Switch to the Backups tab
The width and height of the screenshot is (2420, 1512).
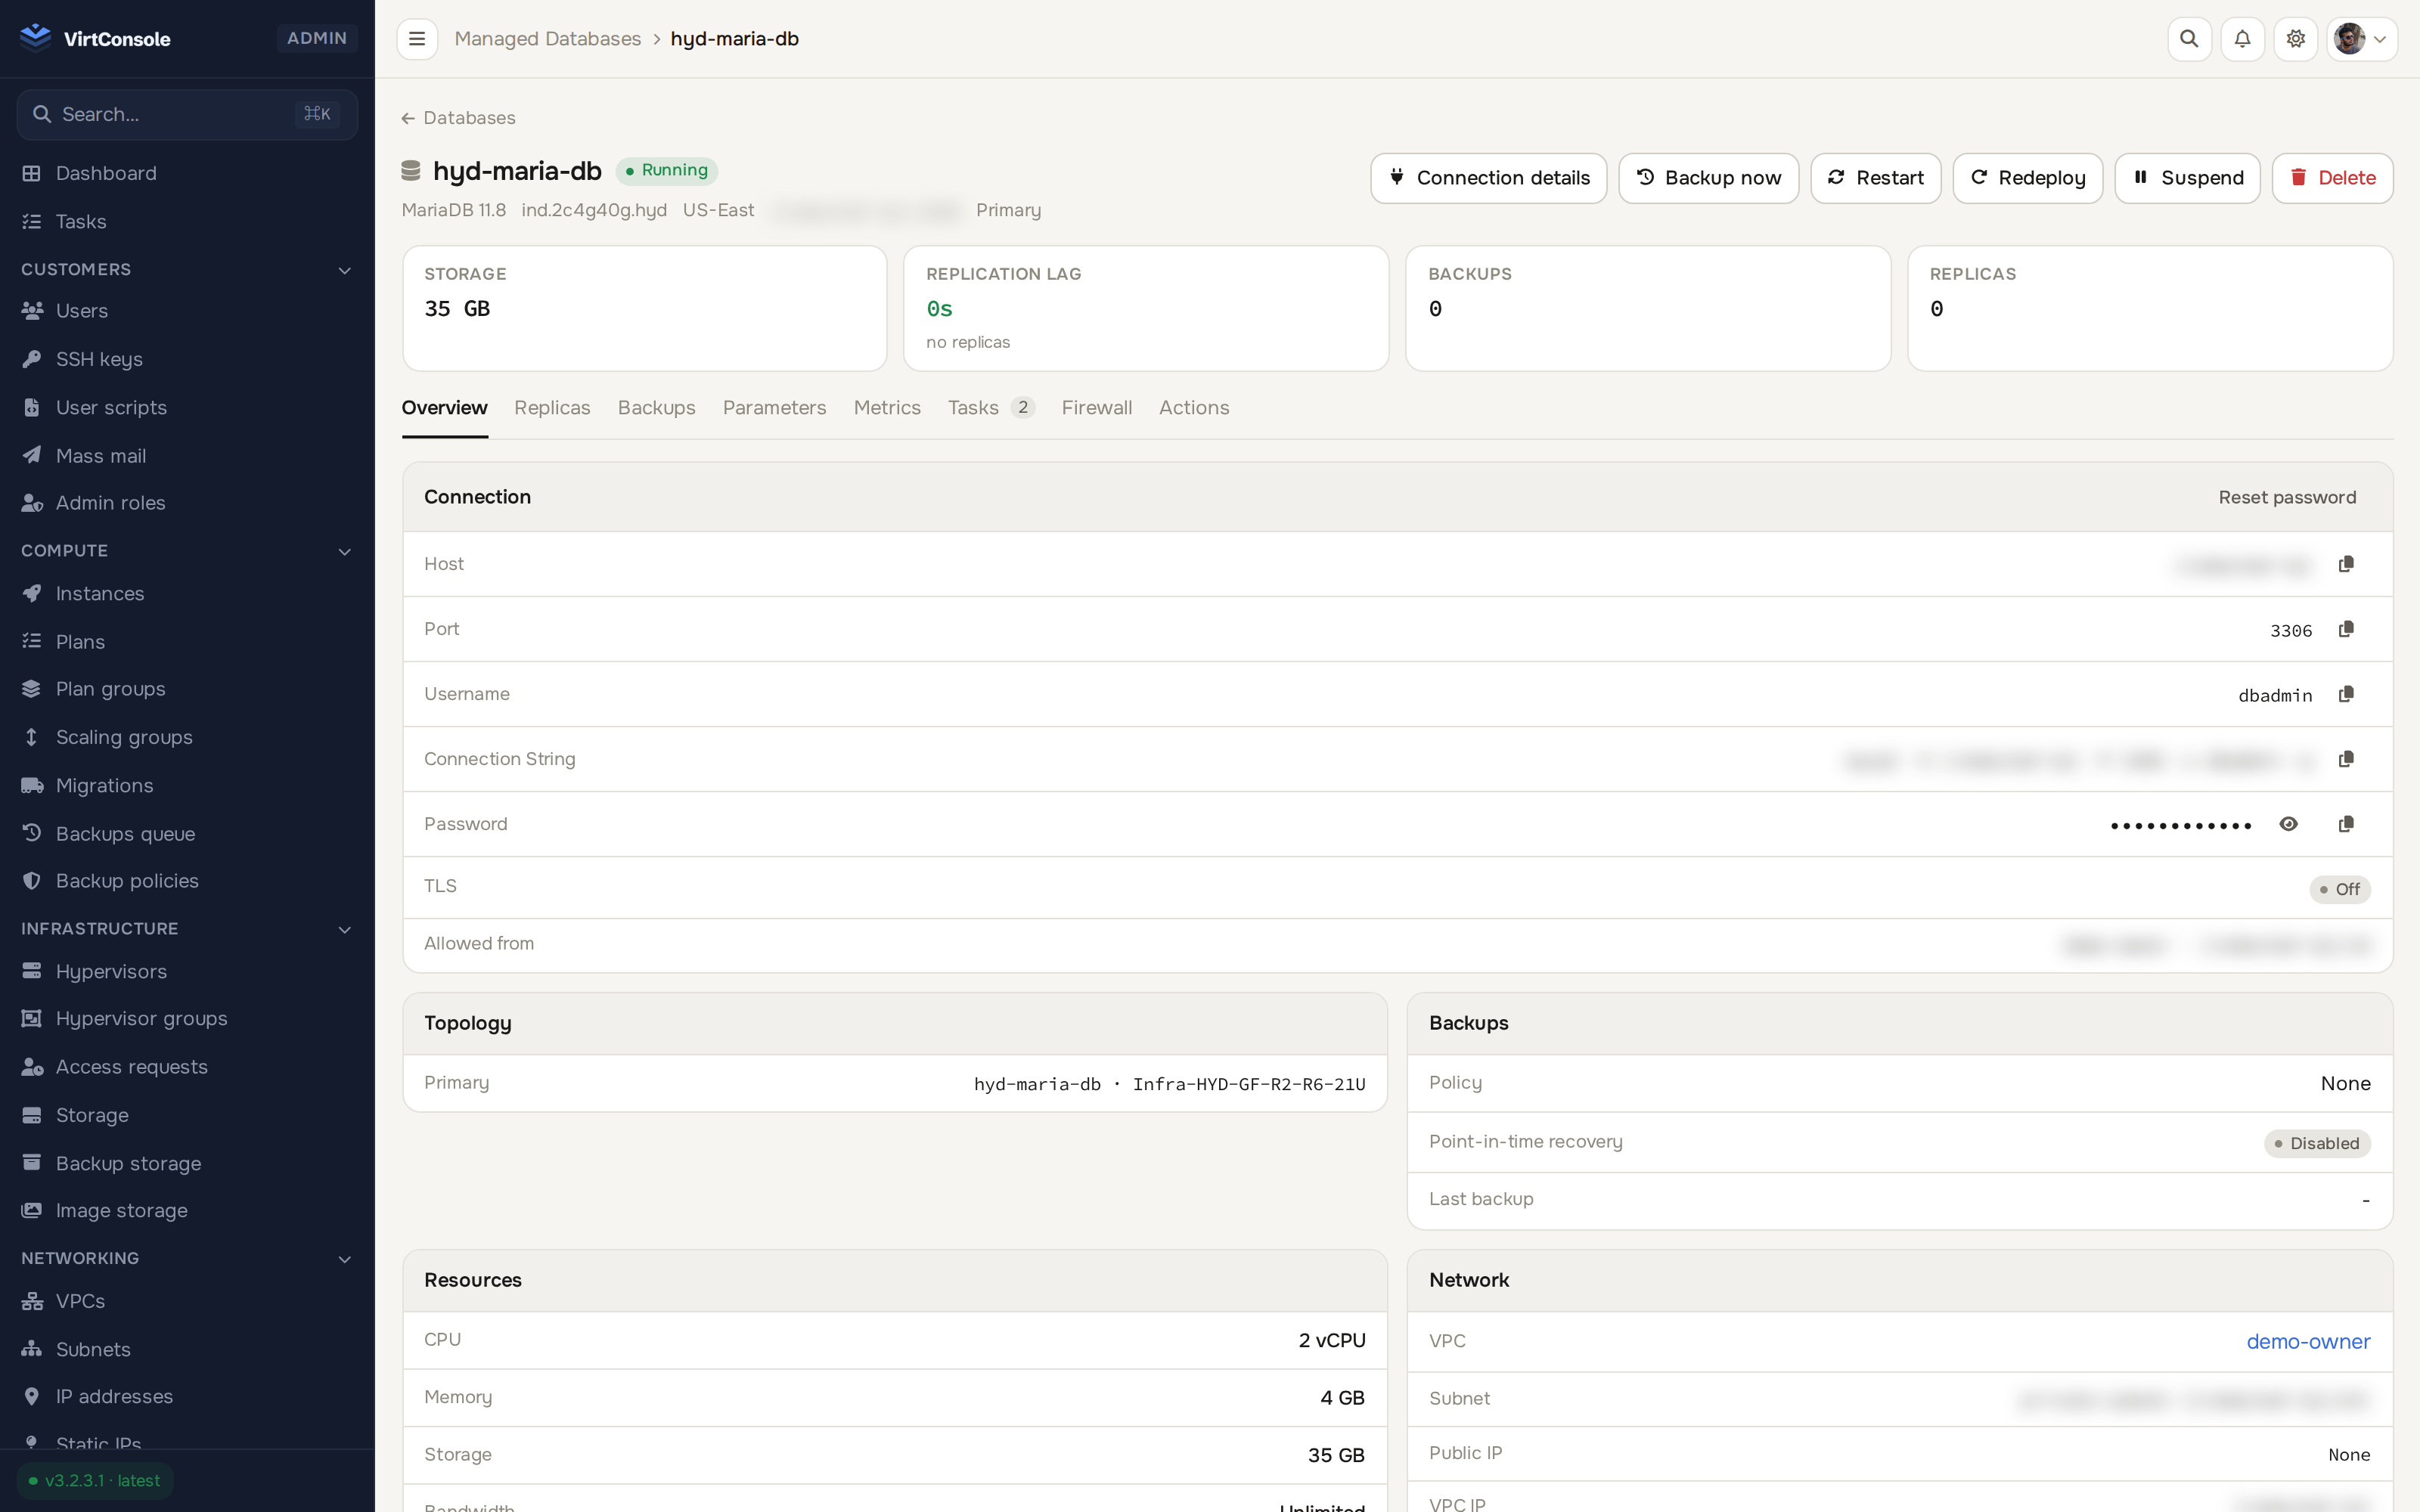tap(656, 408)
